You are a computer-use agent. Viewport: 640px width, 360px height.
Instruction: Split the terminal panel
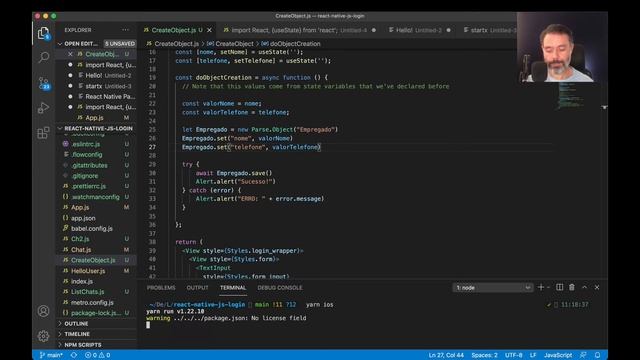click(560, 287)
